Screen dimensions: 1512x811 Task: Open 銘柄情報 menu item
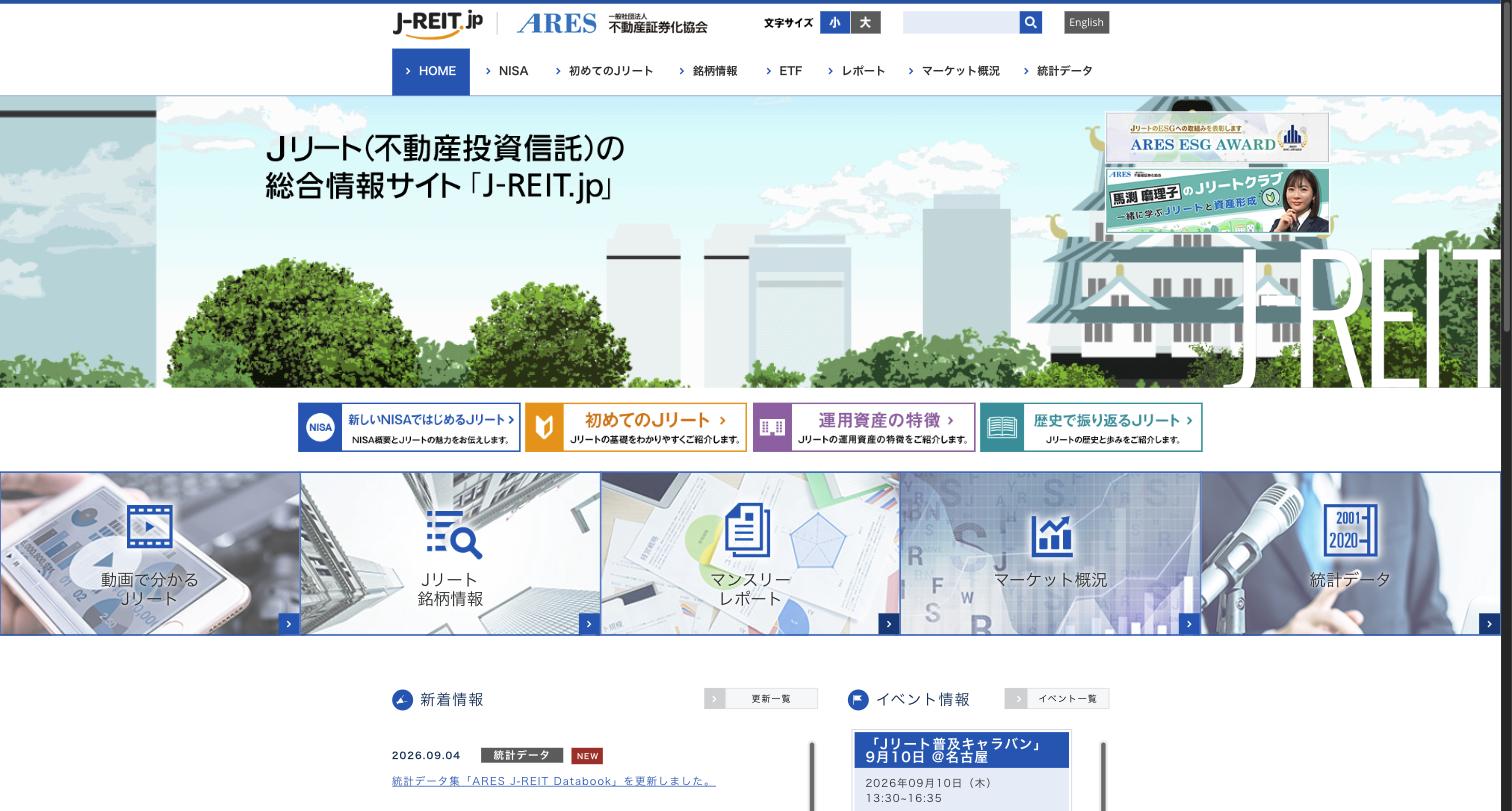click(708, 71)
